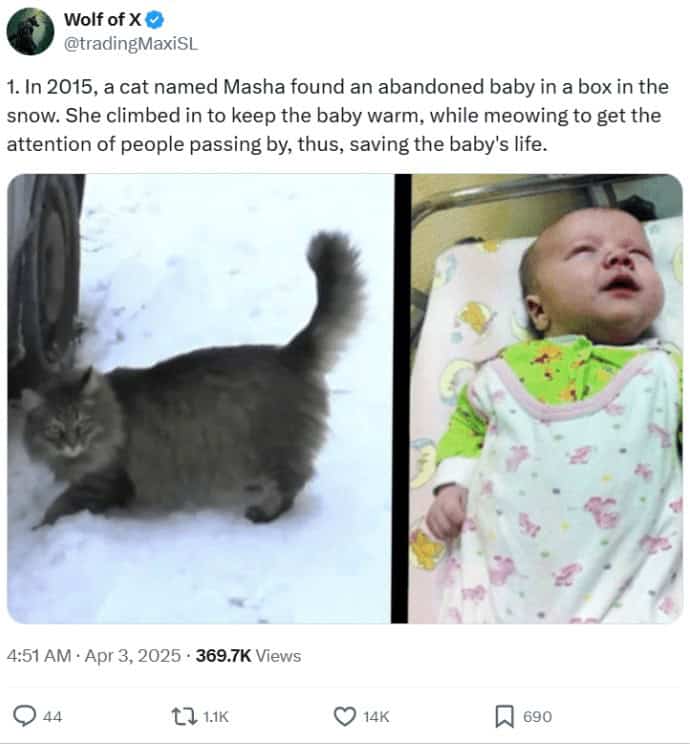Click the repost arrows icon
The width and height of the screenshot is (690, 744).
[x=184, y=716]
